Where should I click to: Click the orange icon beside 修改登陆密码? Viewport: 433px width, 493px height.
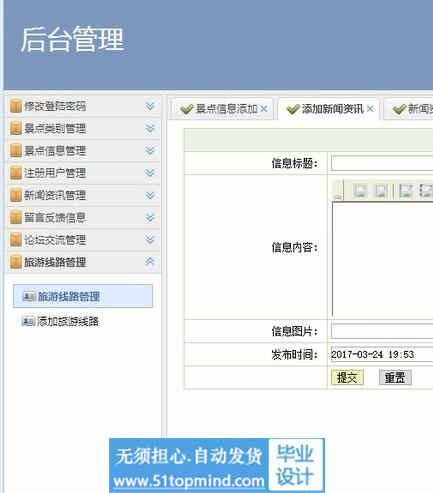point(16,106)
